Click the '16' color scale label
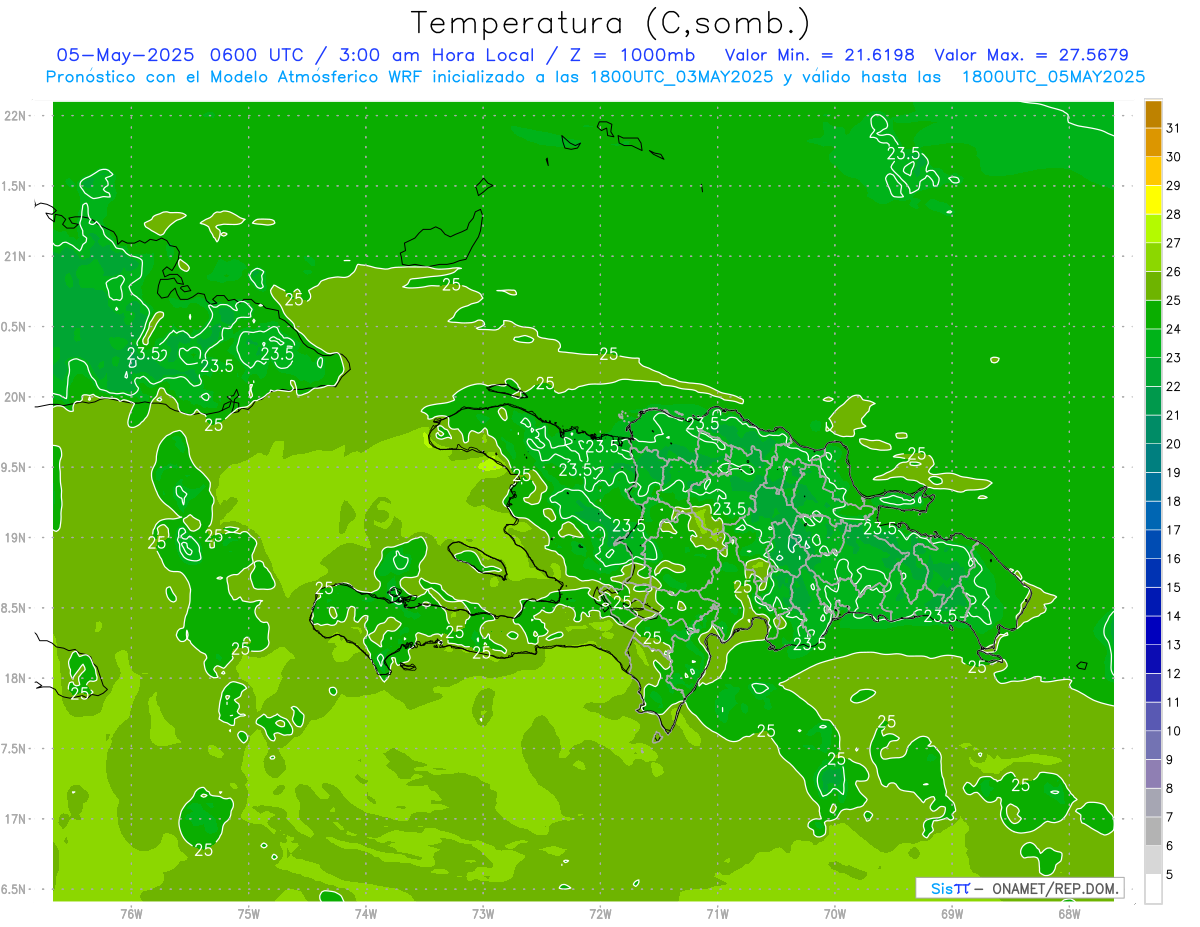Image resolution: width=1200 pixels, height=927 pixels. [x=1174, y=559]
